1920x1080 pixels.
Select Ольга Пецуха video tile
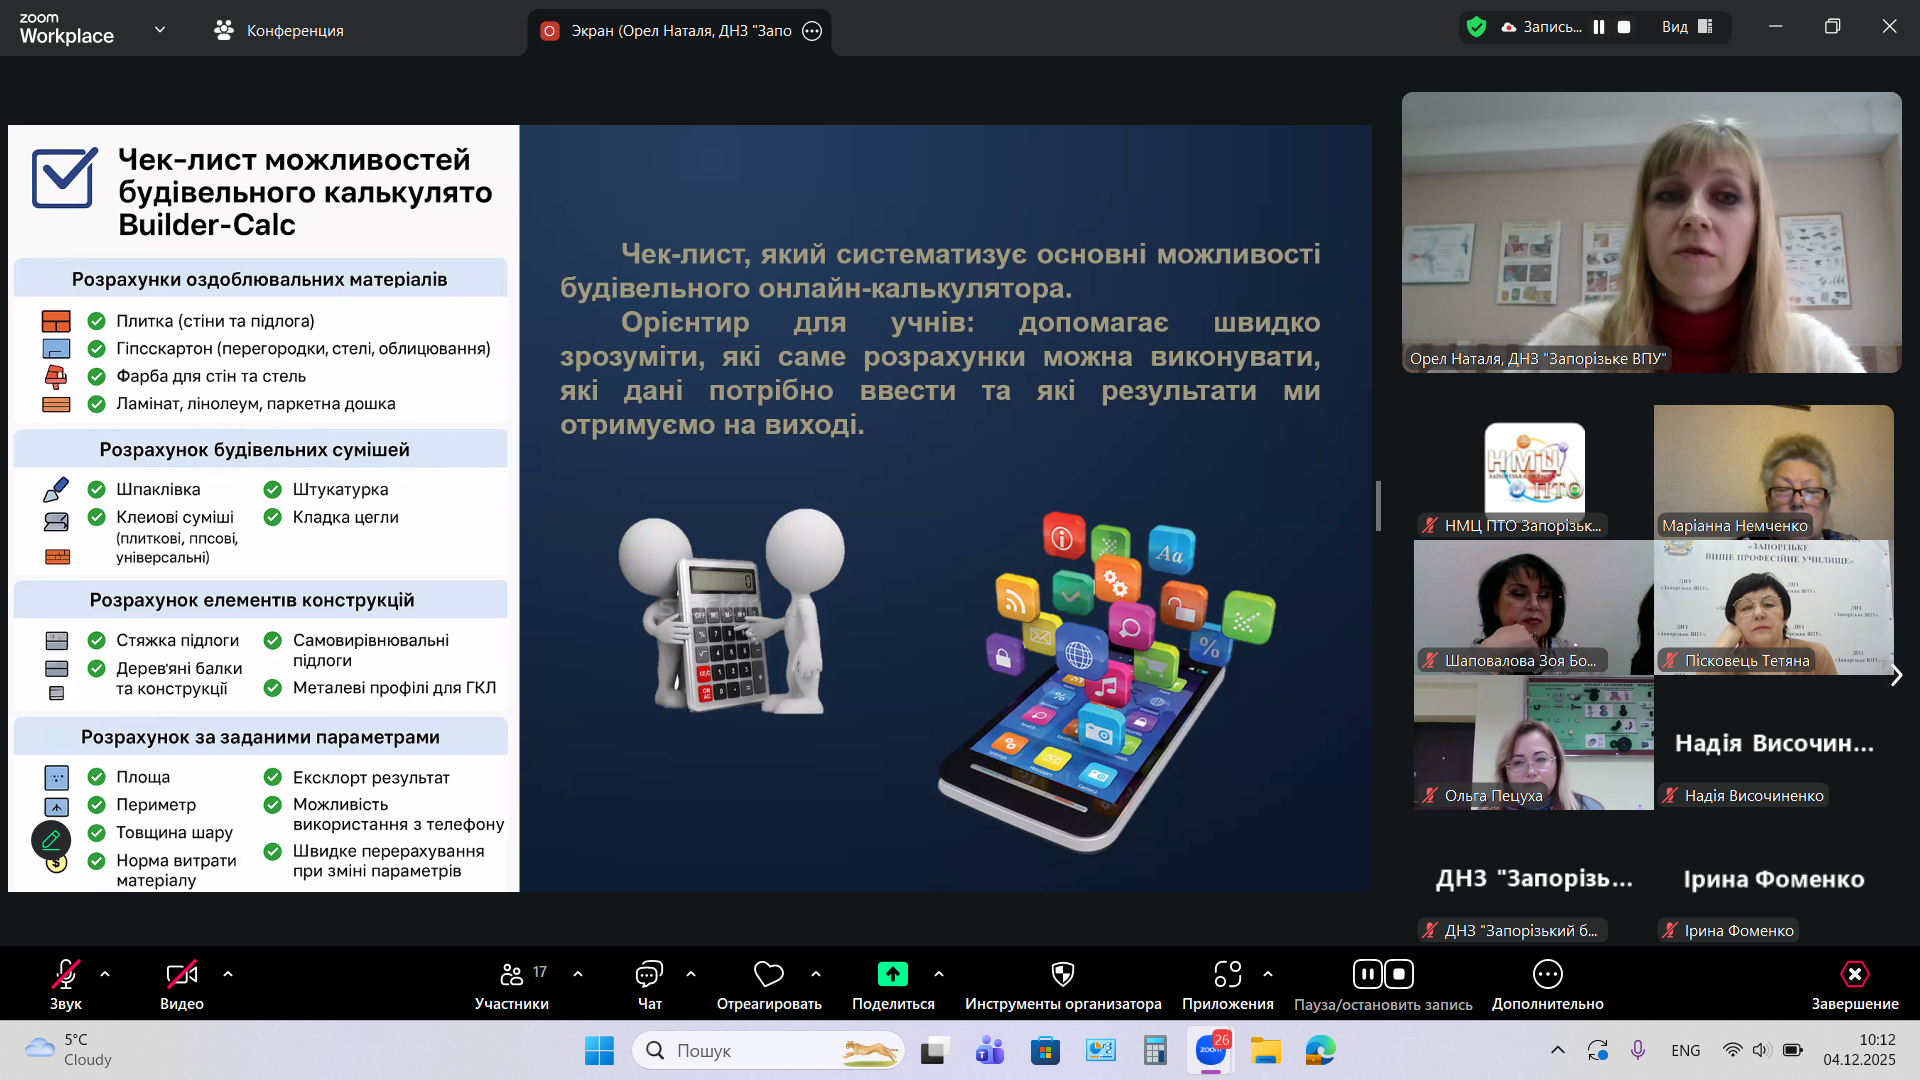[x=1534, y=743]
